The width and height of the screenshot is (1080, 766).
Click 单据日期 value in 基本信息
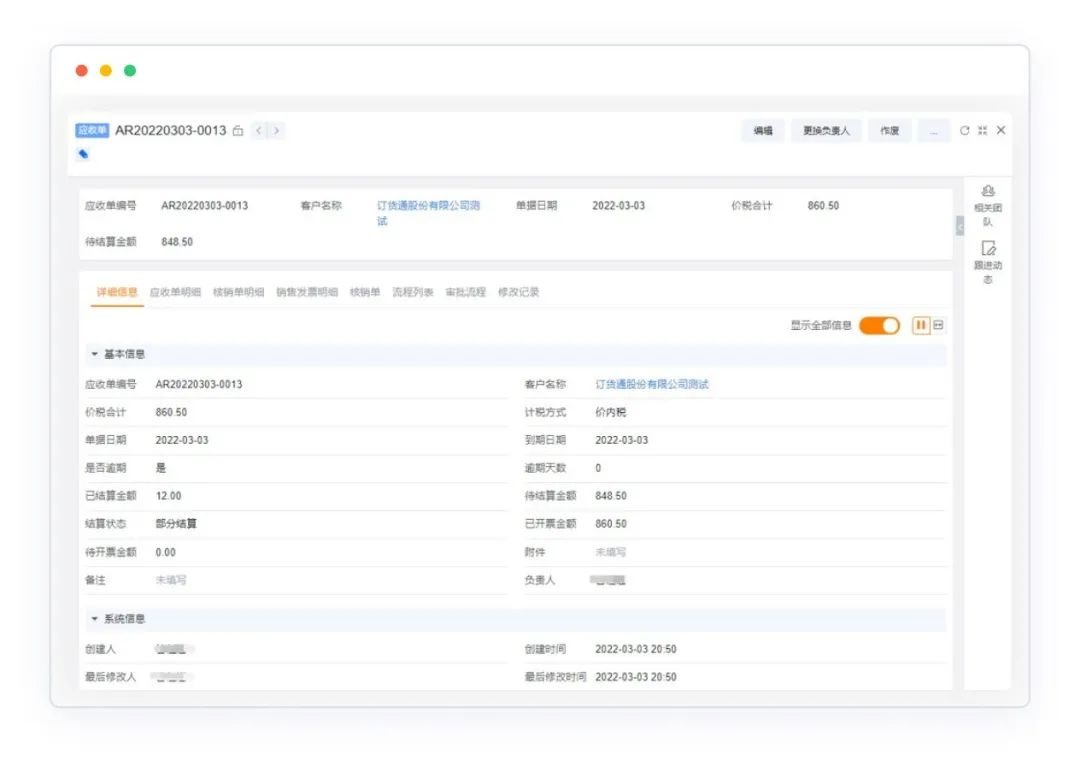coord(182,440)
